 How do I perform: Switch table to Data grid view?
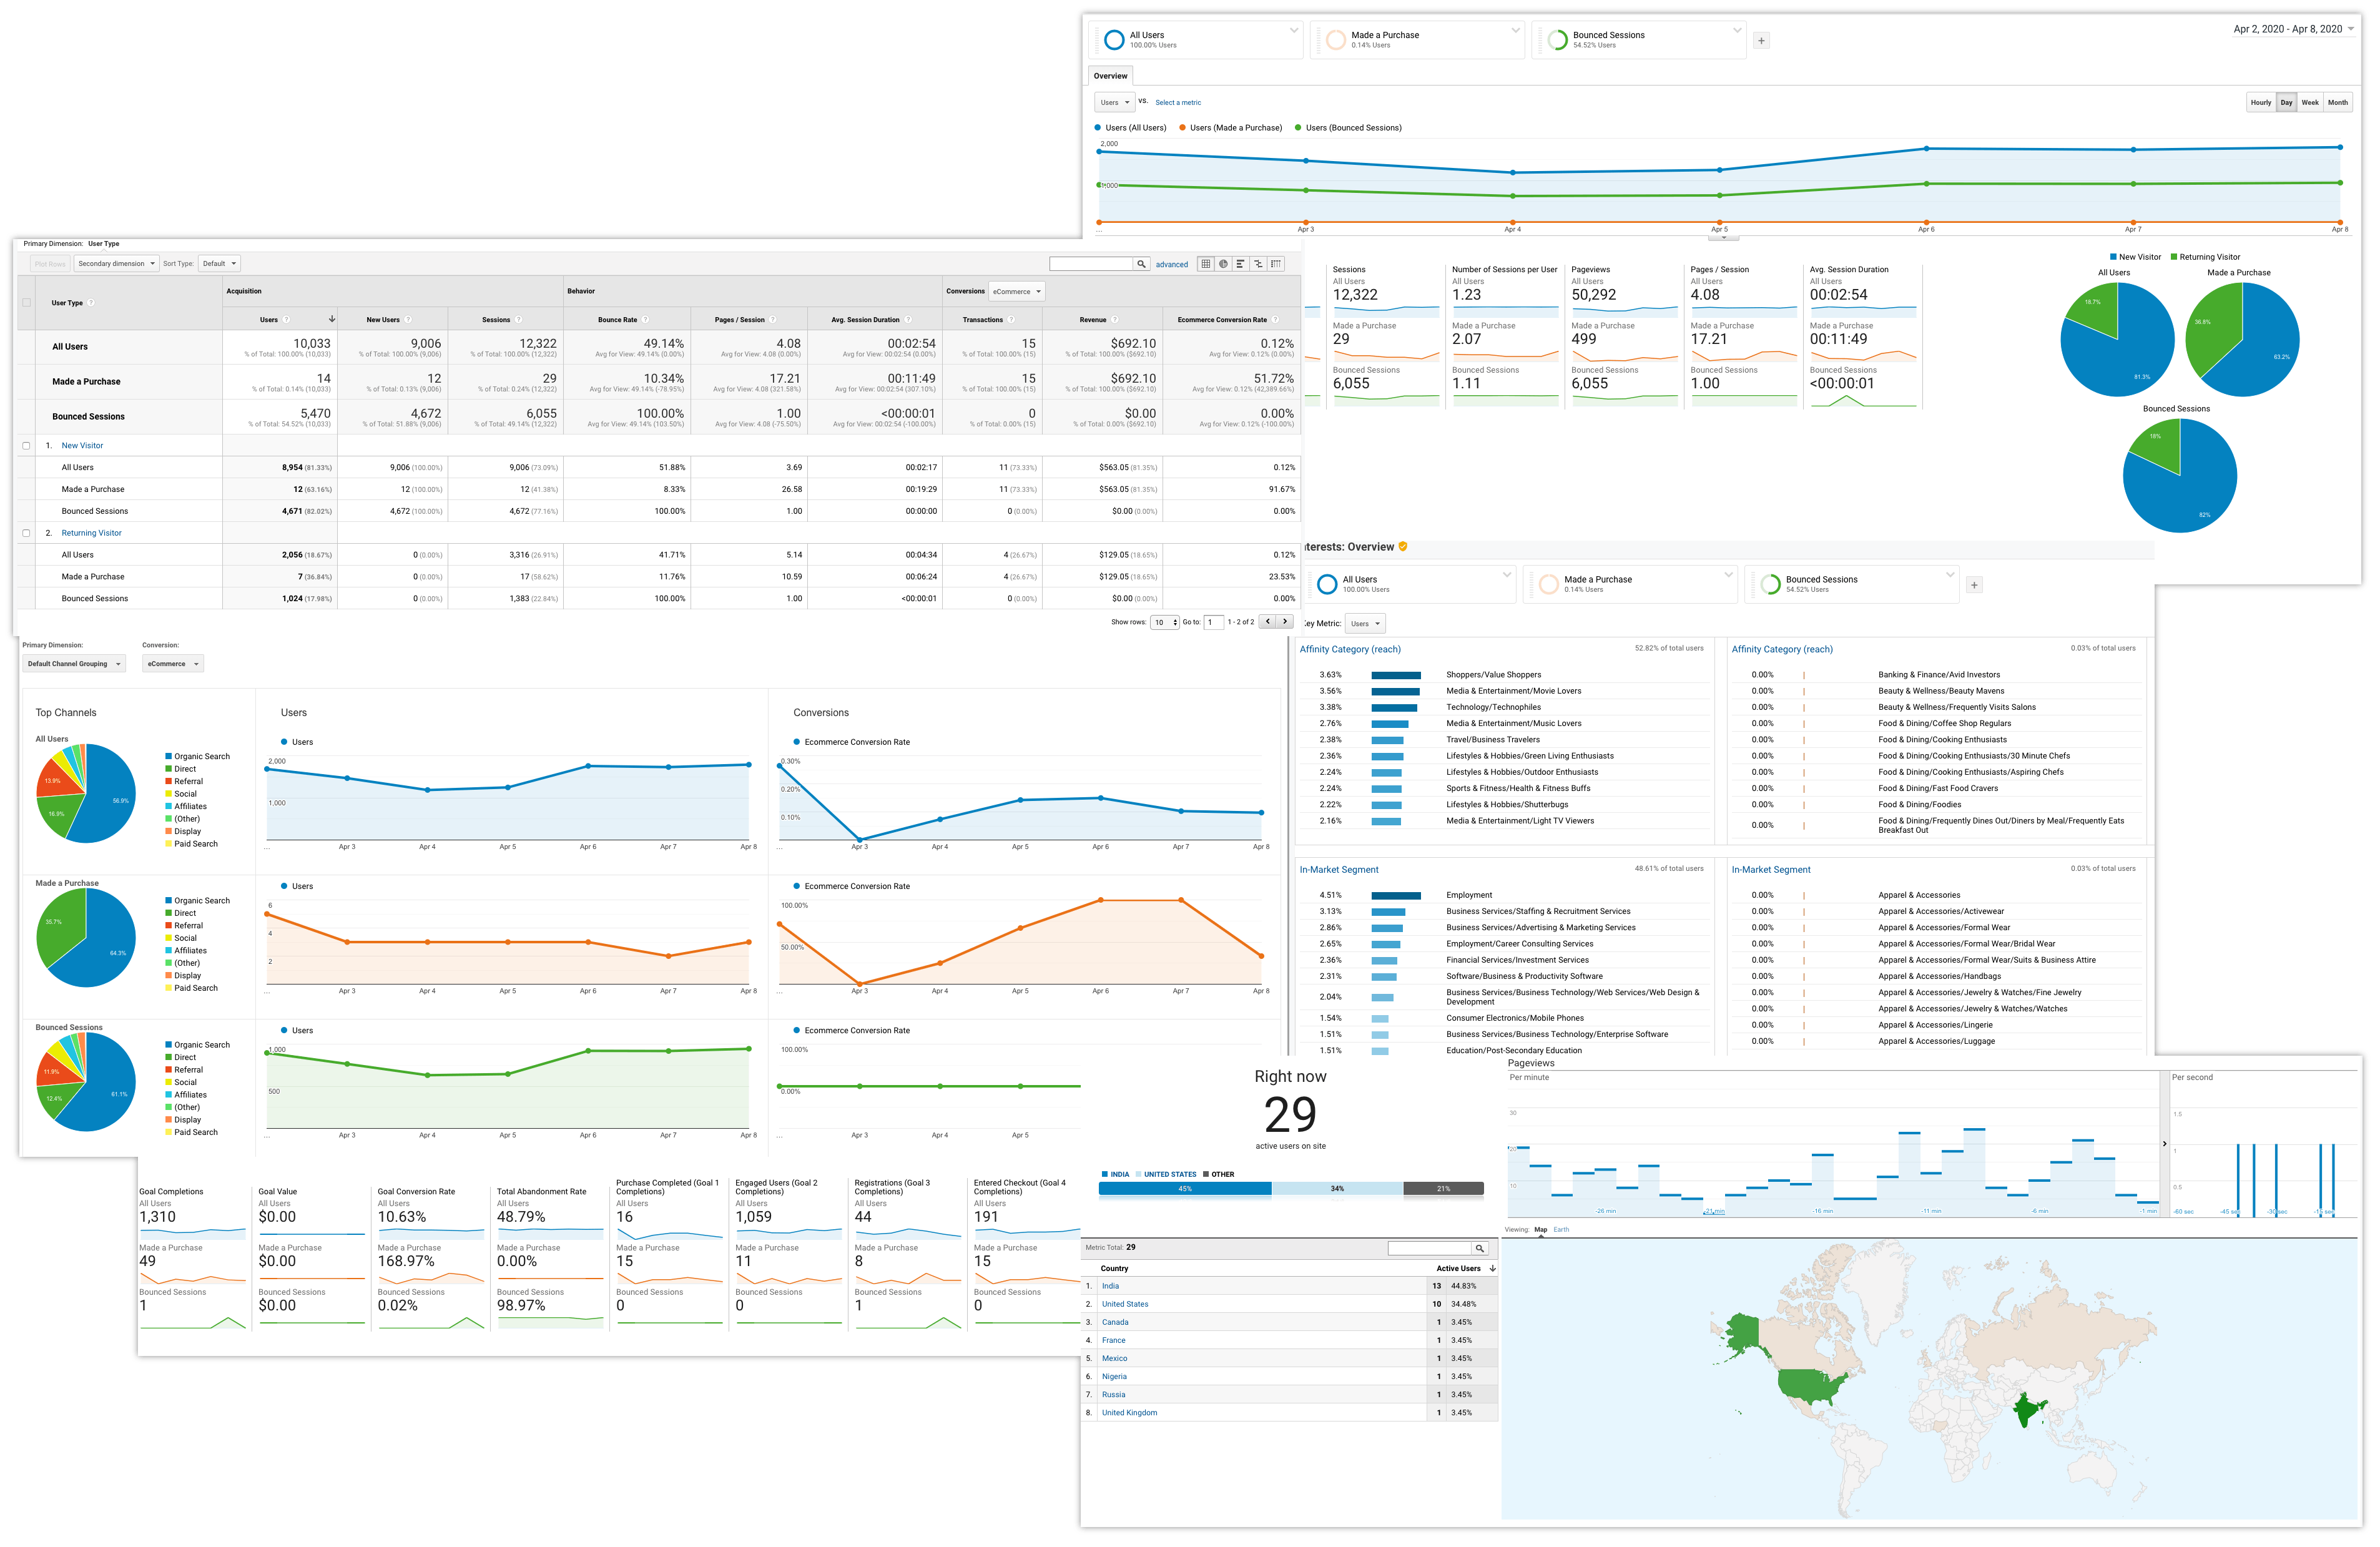coord(1206,264)
